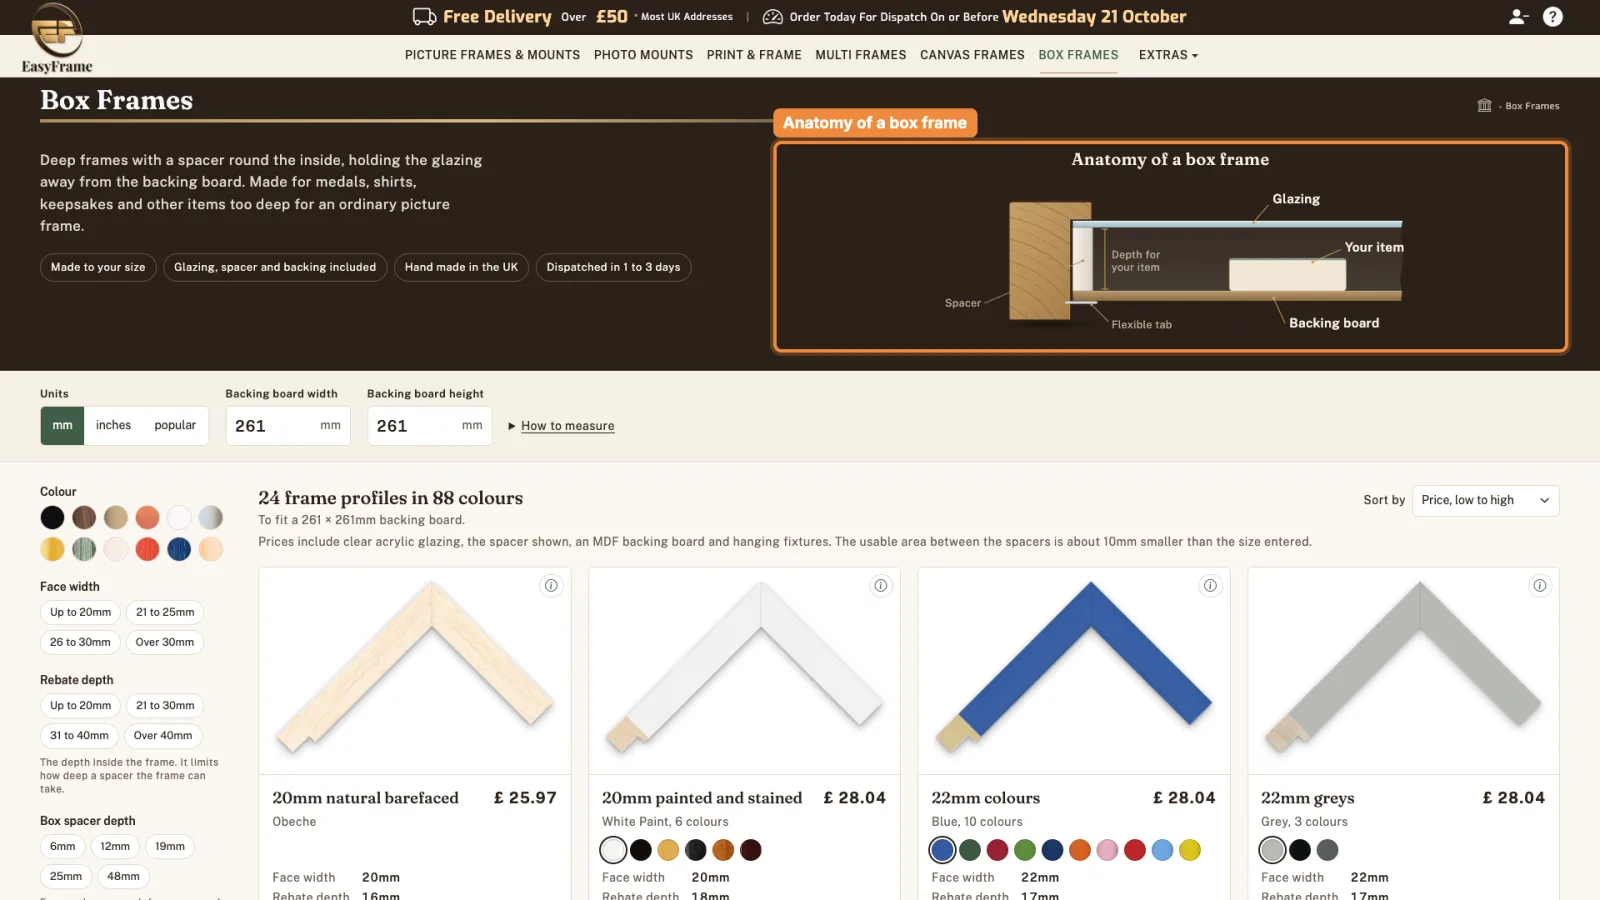Image resolution: width=1600 pixels, height=900 pixels.
Task: Click the Backing board width field
Action: coord(288,426)
